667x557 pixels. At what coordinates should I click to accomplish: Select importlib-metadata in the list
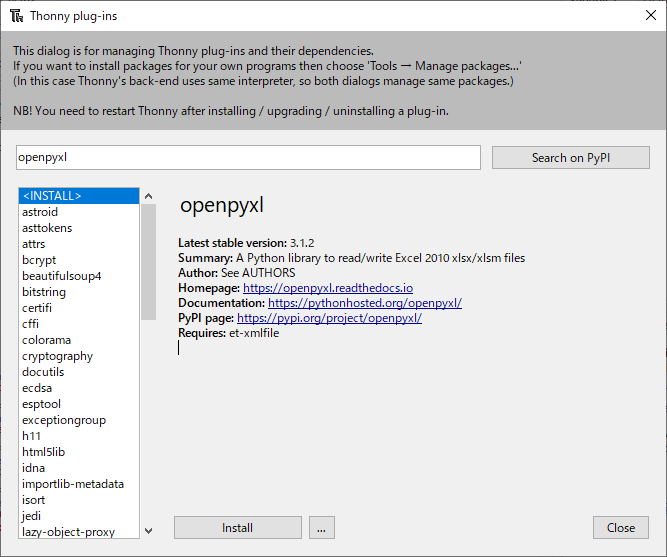[73, 484]
